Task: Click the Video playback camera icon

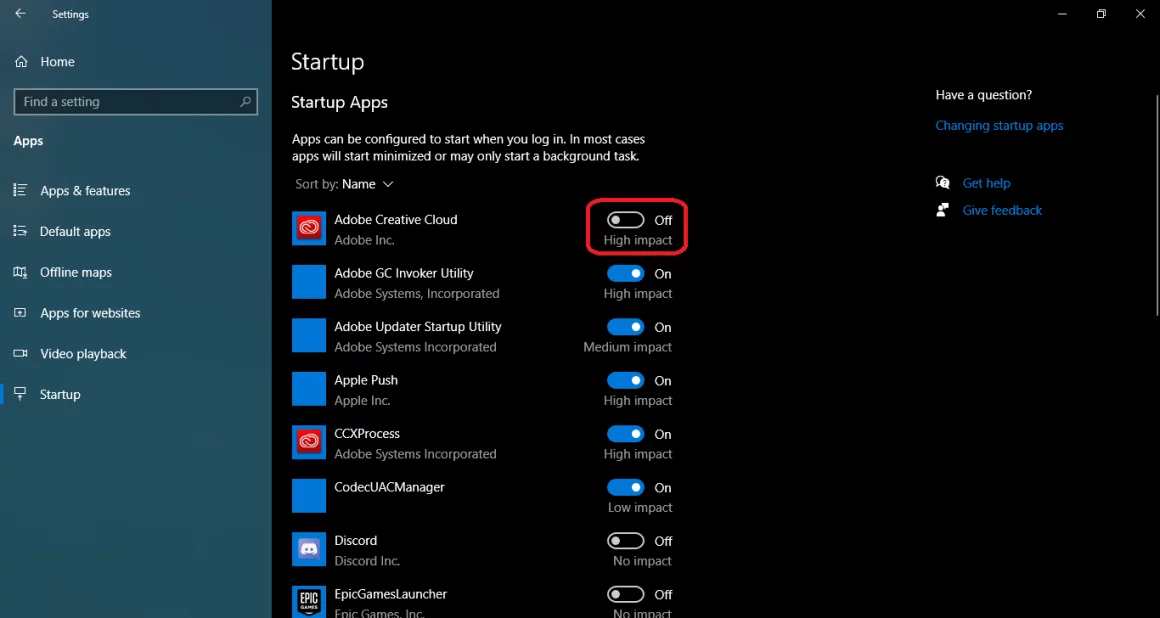Action: tap(21, 354)
